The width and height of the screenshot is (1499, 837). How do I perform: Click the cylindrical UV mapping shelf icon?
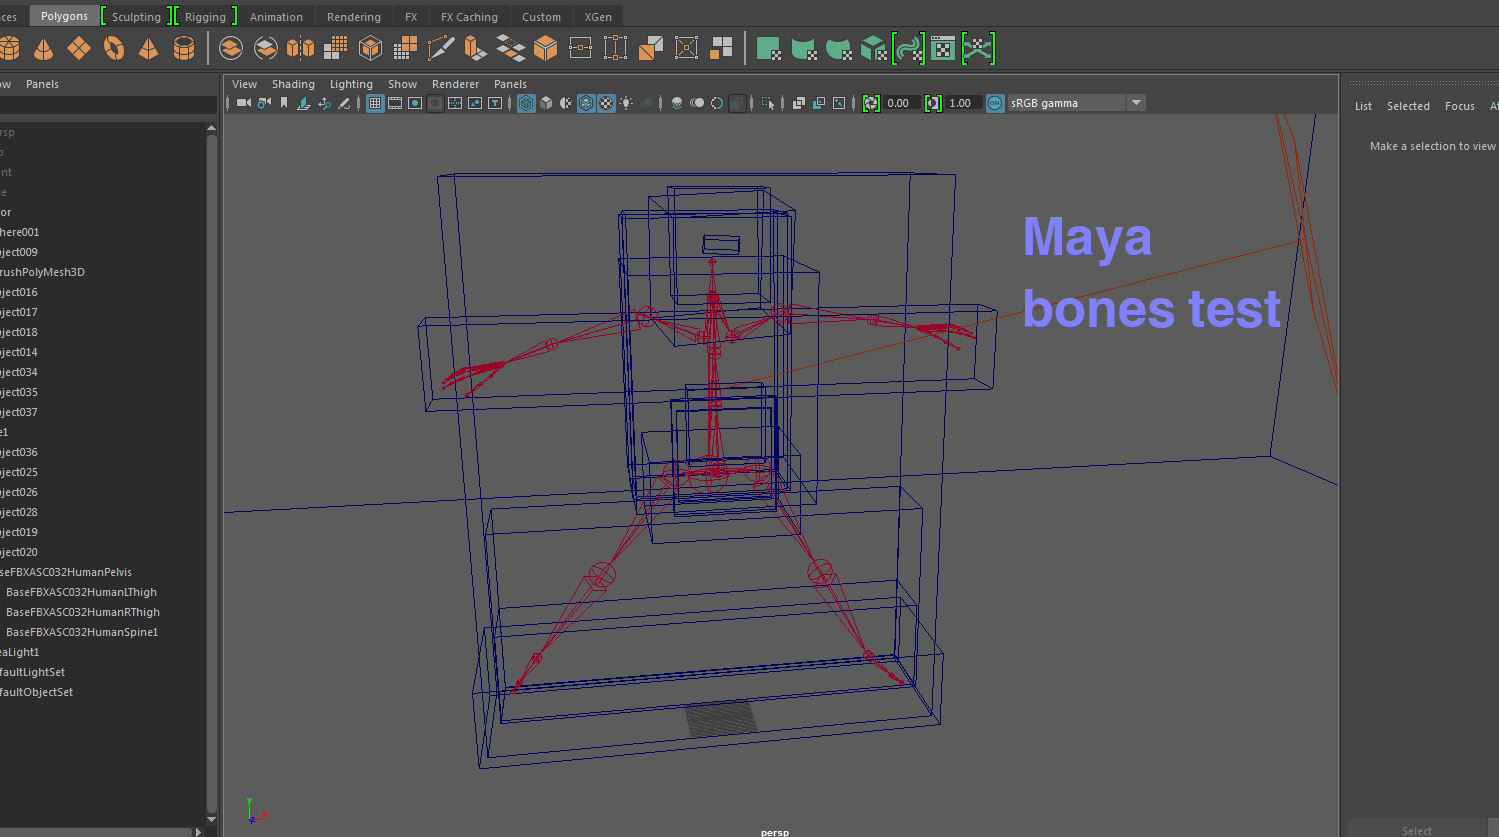[803, 48]
